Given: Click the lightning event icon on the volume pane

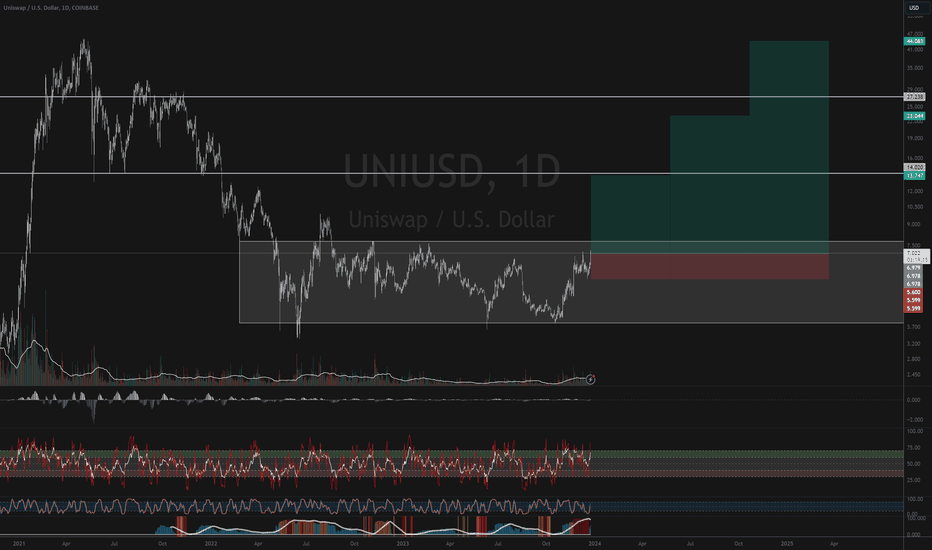Looking at the screenshot, I should point(590,379).
